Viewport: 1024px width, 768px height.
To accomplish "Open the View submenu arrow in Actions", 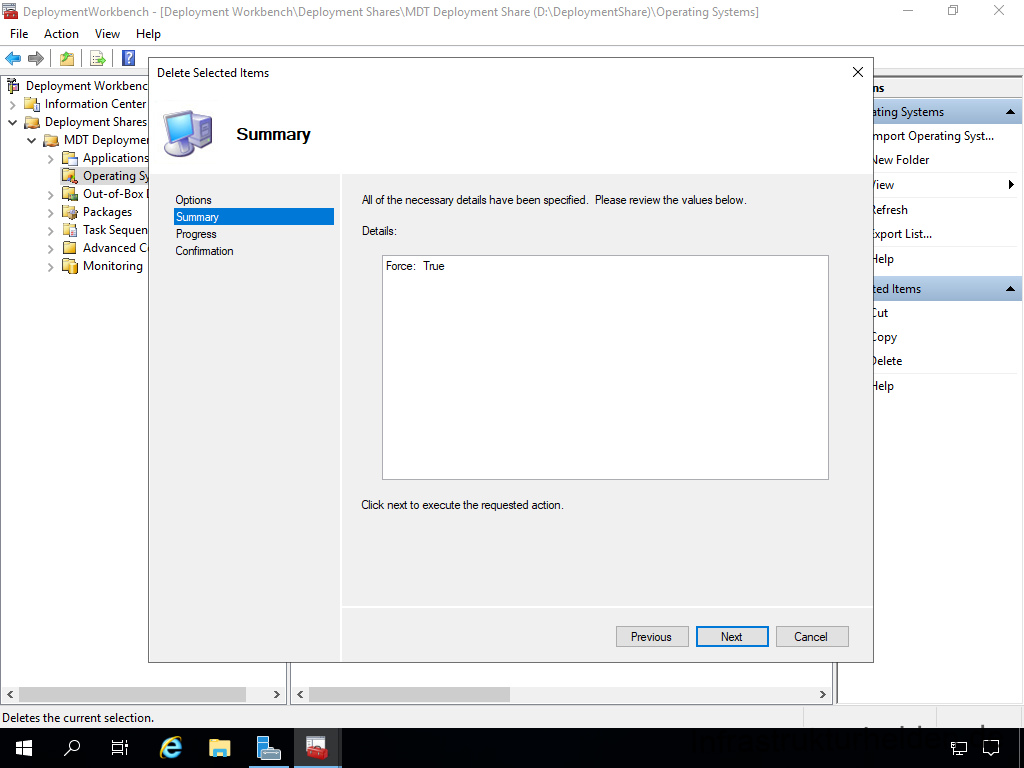I will click(x=1011, y=185).
